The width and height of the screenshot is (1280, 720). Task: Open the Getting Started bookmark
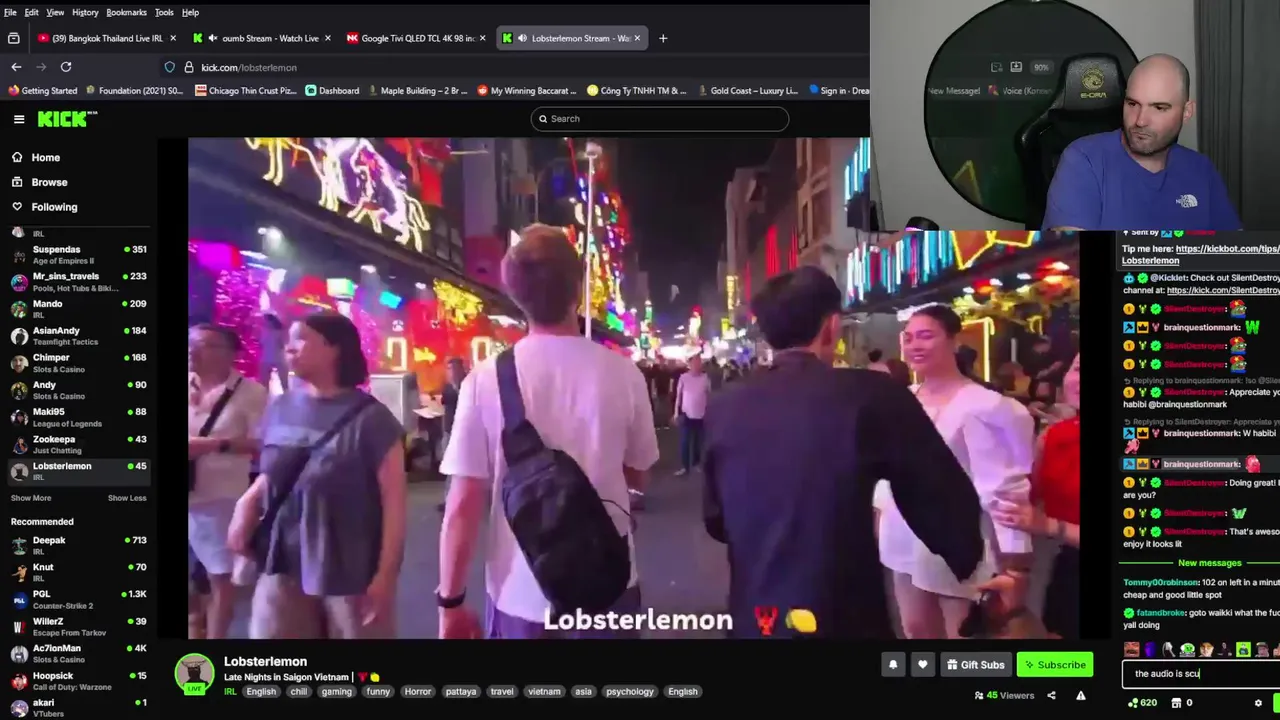click(41, 90)
